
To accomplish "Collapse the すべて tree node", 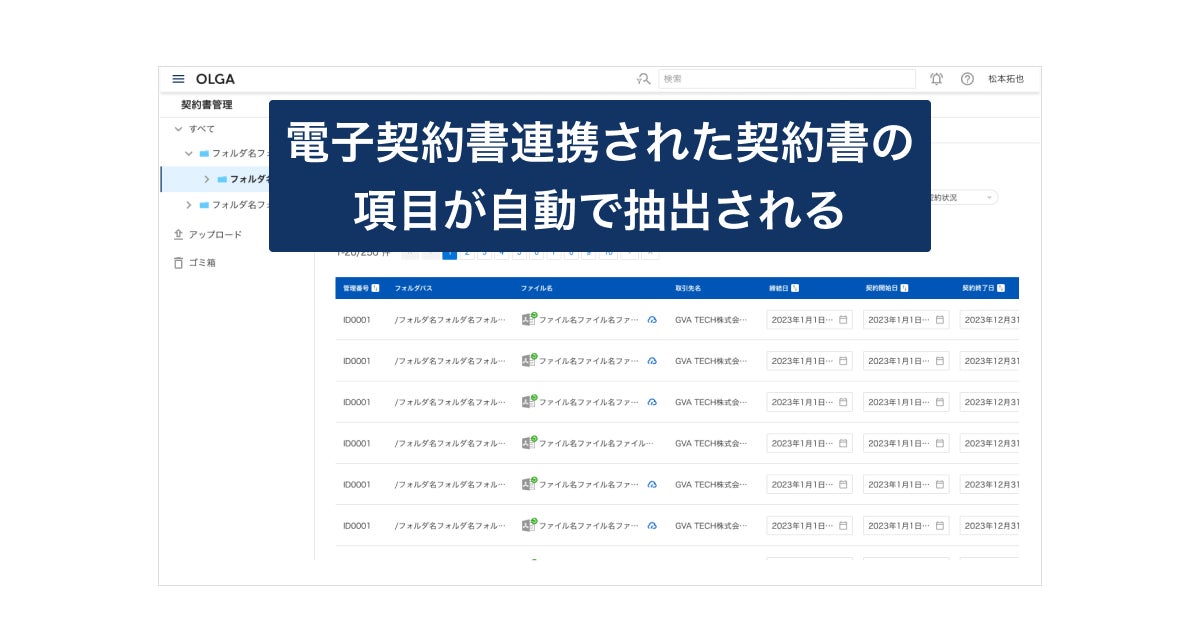I will pyautogui.click(x=178, y=129).
